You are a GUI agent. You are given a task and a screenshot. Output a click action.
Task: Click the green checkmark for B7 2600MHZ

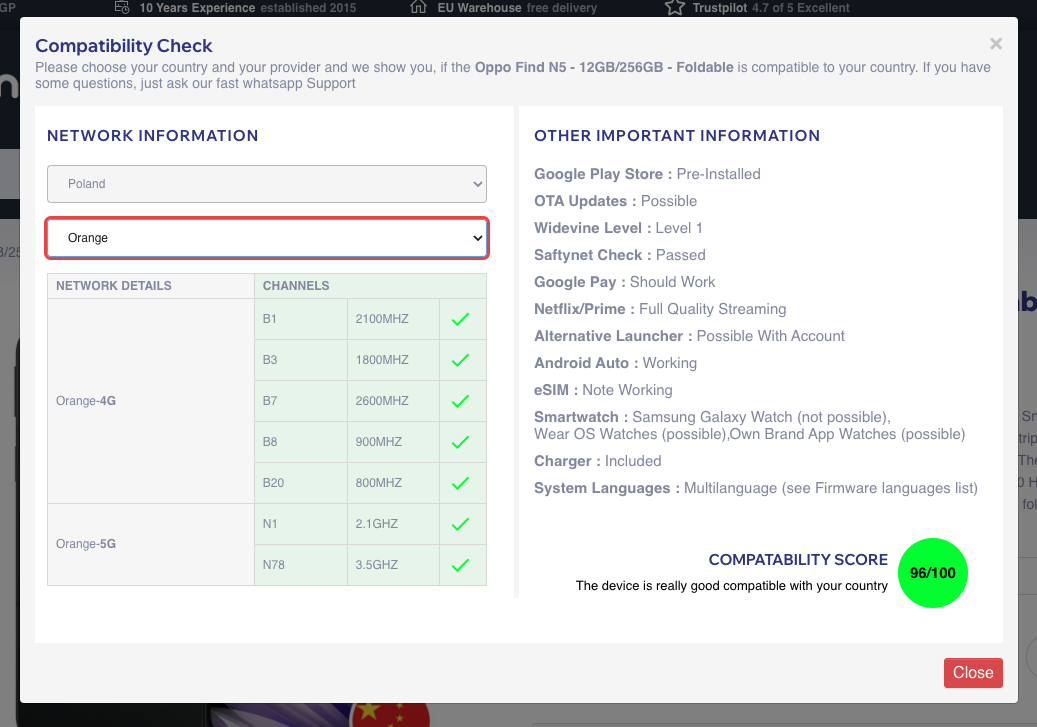point(460,401)
